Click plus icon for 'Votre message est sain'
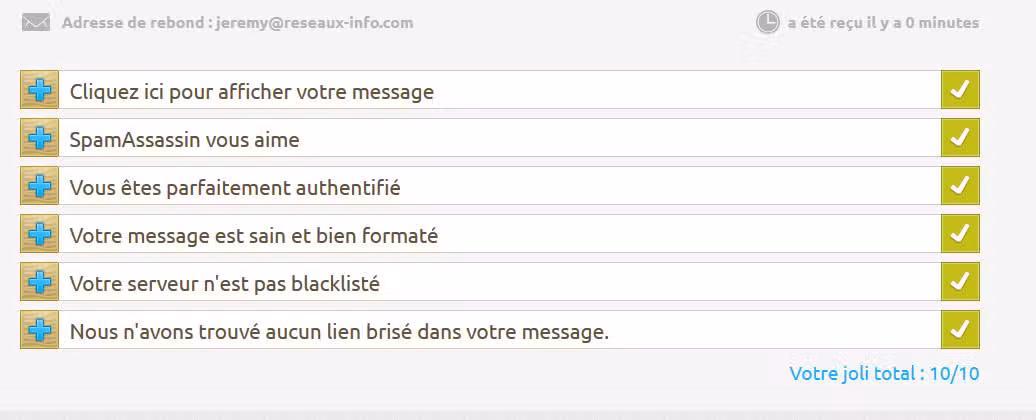Image resolution: width=1036 pixels, height=420 pixels. pos(40,234)
